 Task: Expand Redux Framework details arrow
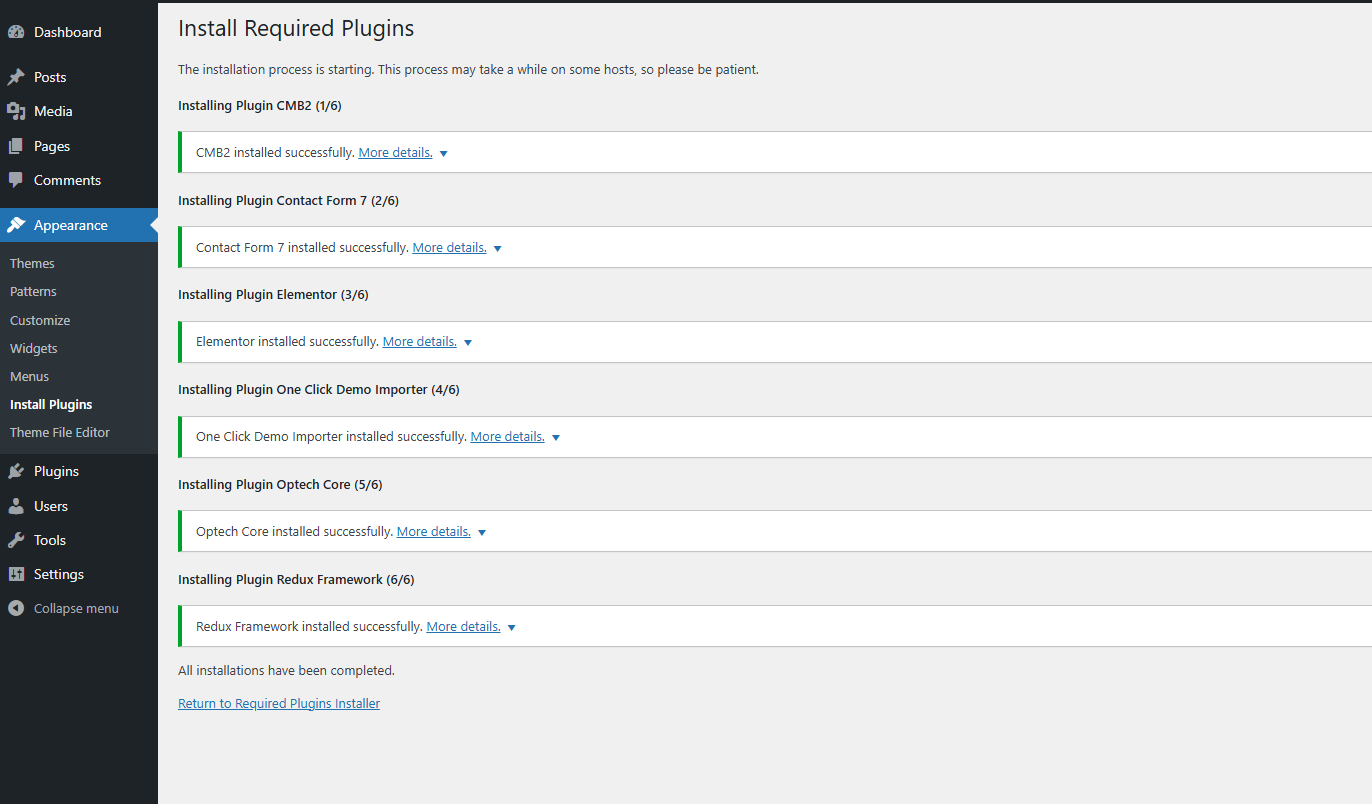coord(512,628)
